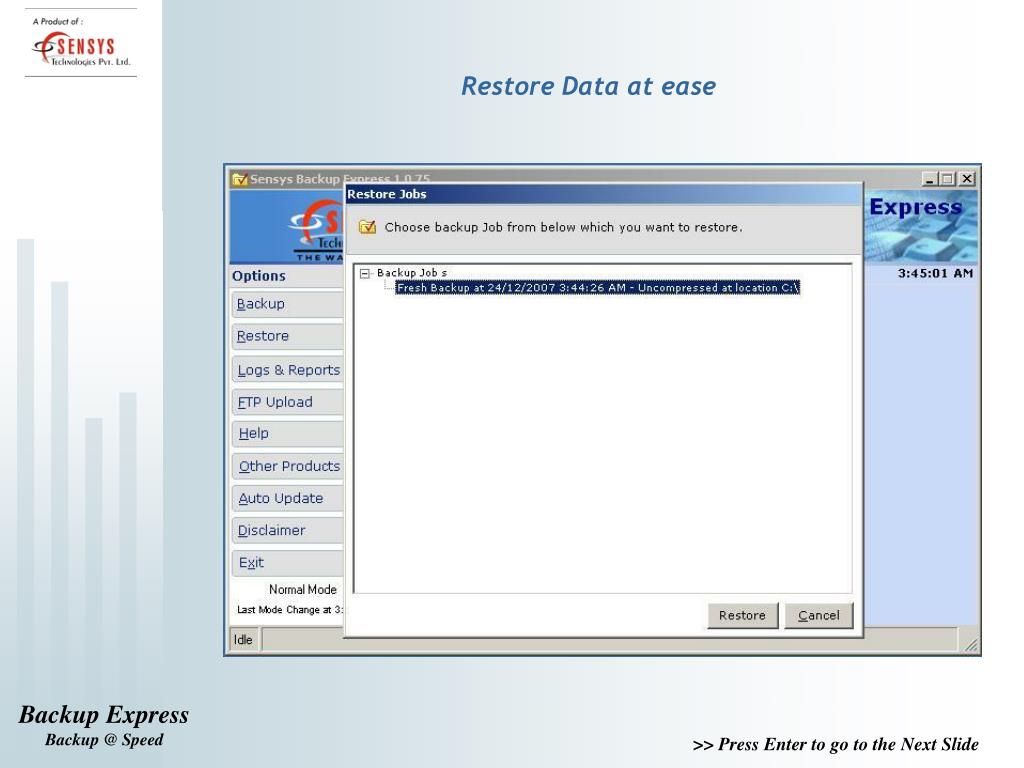
Task: Maximize the Sensys Backup Express window
Action: (948, 178)
